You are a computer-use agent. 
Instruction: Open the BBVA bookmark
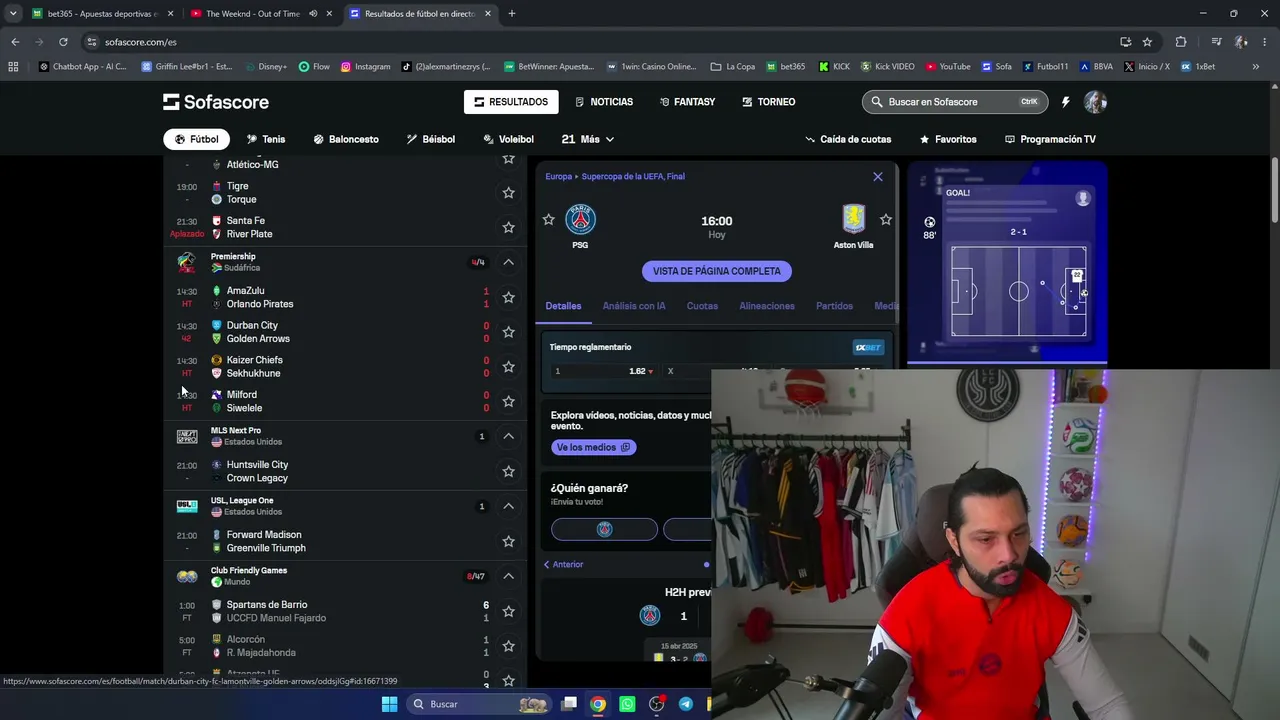tap(1095, 67)
